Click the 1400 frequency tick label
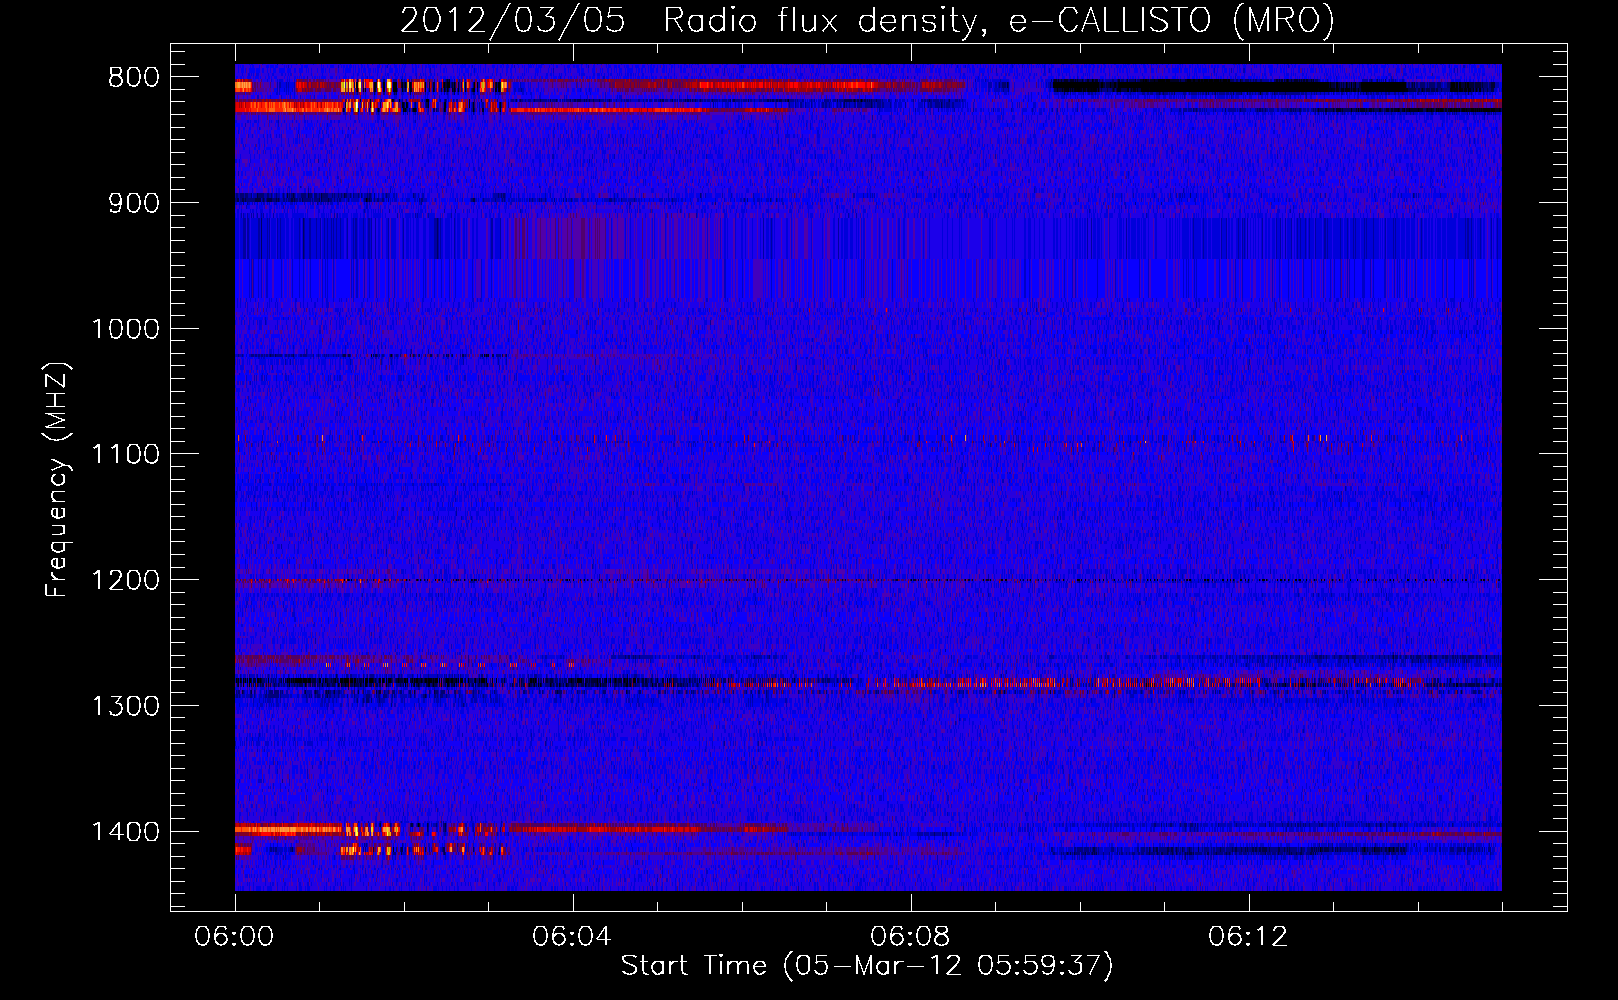Image resolution: width=1618 pixels, height=1000 pixels. (125, 832)
